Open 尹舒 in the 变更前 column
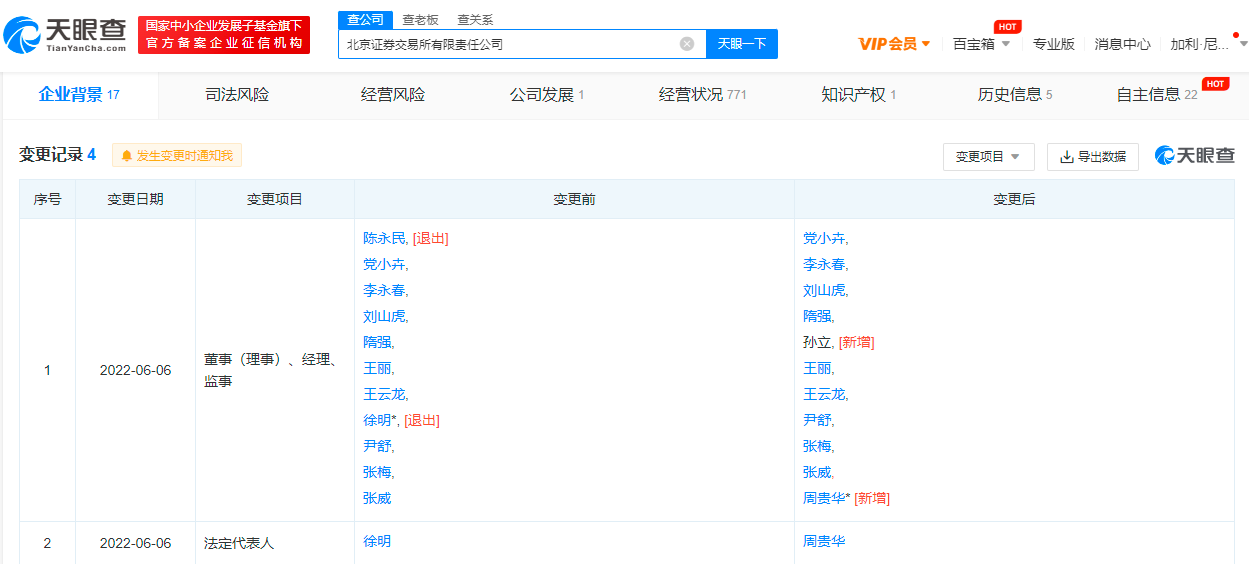Image resolution: width=1249 pixels, height=564 pixels. (x=377, y=446)
